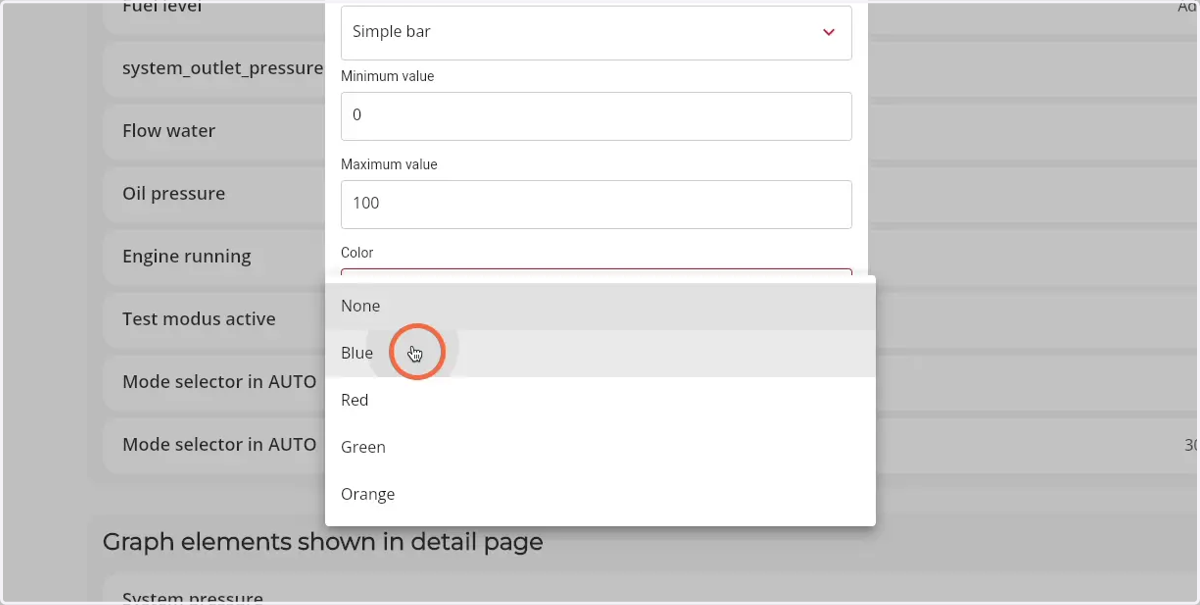Choose Blue from the color options
The height and width of the screenshot is (605, 1200).
(600, 353)
